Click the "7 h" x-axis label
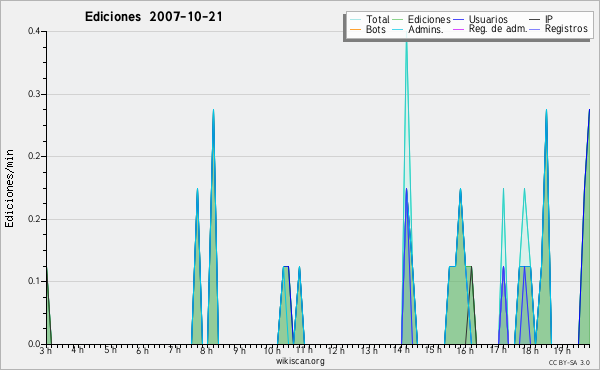 [x=174, y=350]
